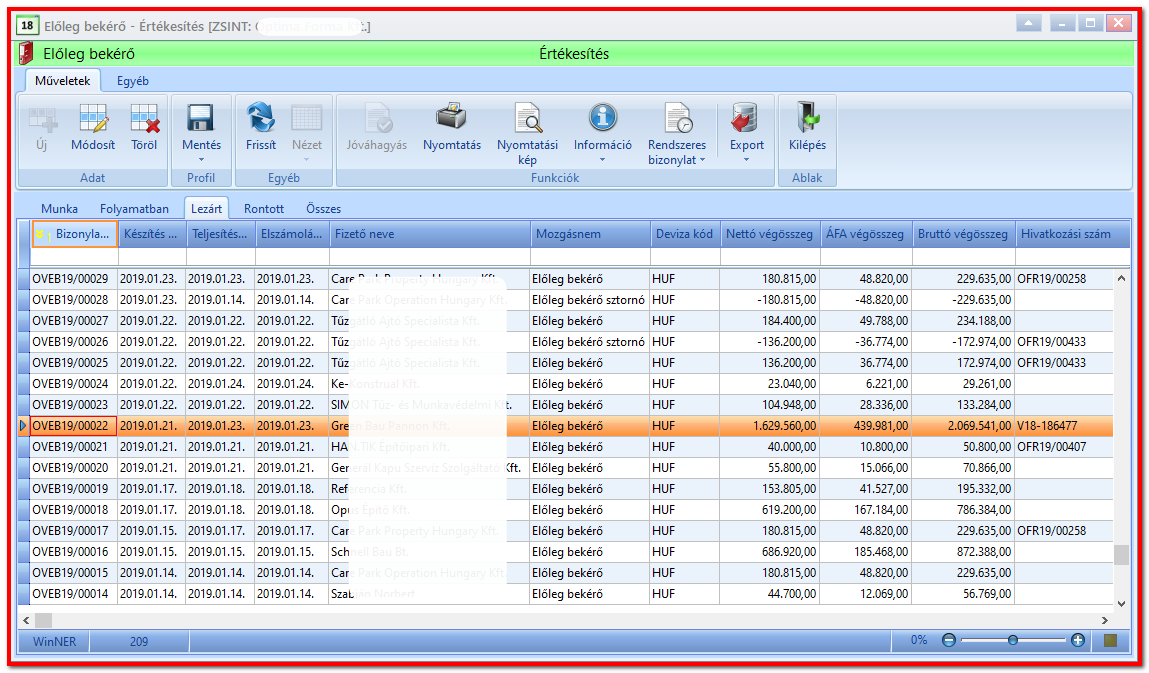1149x673 pixels.
Task: Open Nyomtatási kép print preview
Action: tap(528, 117)
